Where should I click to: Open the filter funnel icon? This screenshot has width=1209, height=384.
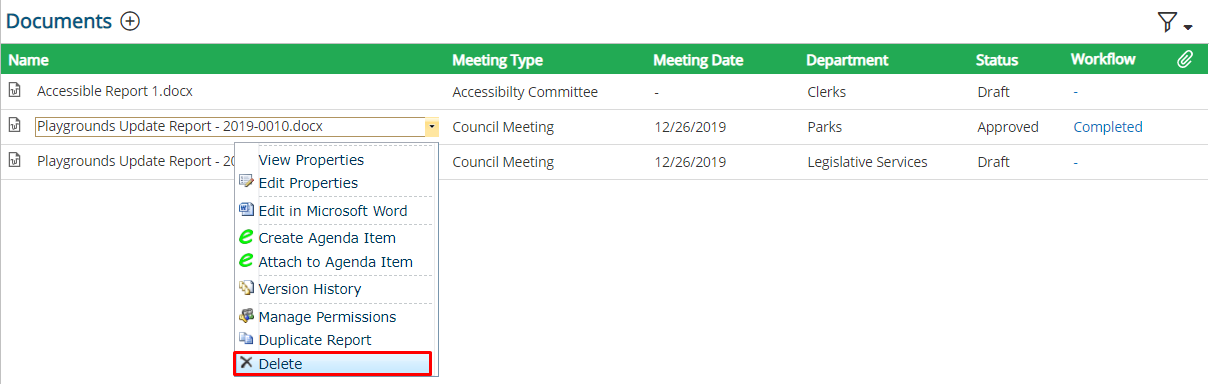pos(1167,23)
